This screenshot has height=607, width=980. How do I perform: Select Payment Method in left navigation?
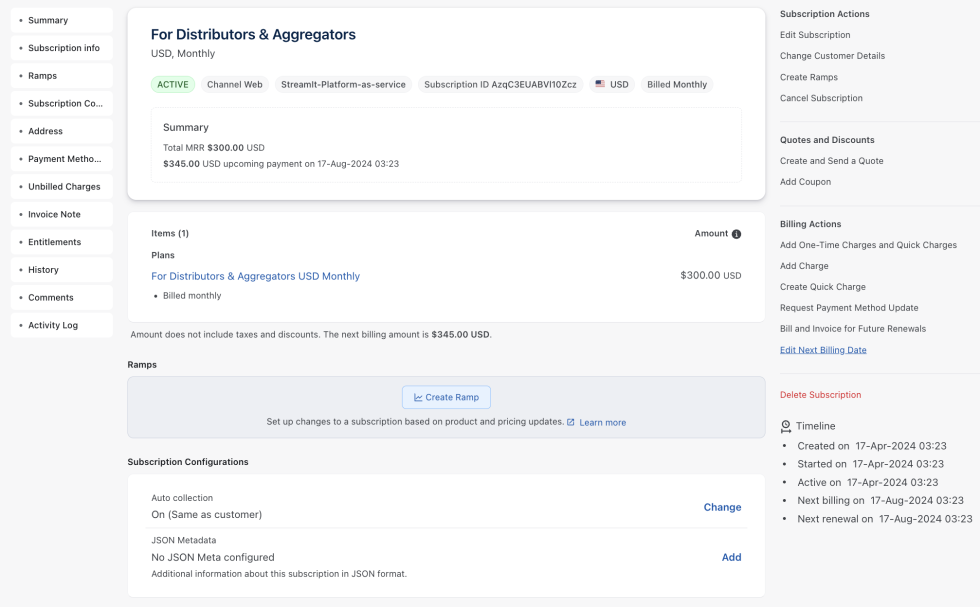point(63,159)
